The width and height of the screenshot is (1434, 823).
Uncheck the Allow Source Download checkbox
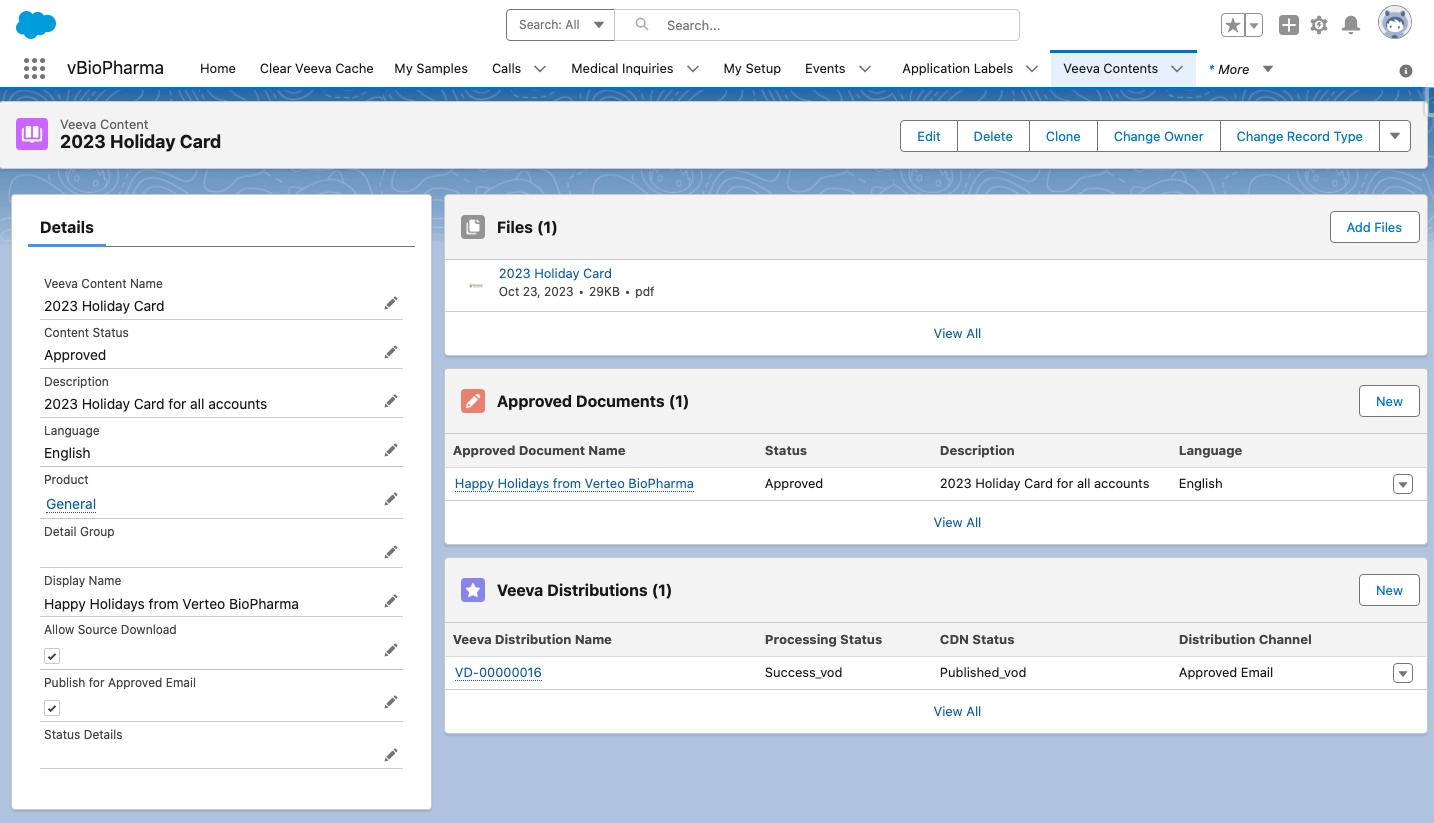click(x=51, y=656)
